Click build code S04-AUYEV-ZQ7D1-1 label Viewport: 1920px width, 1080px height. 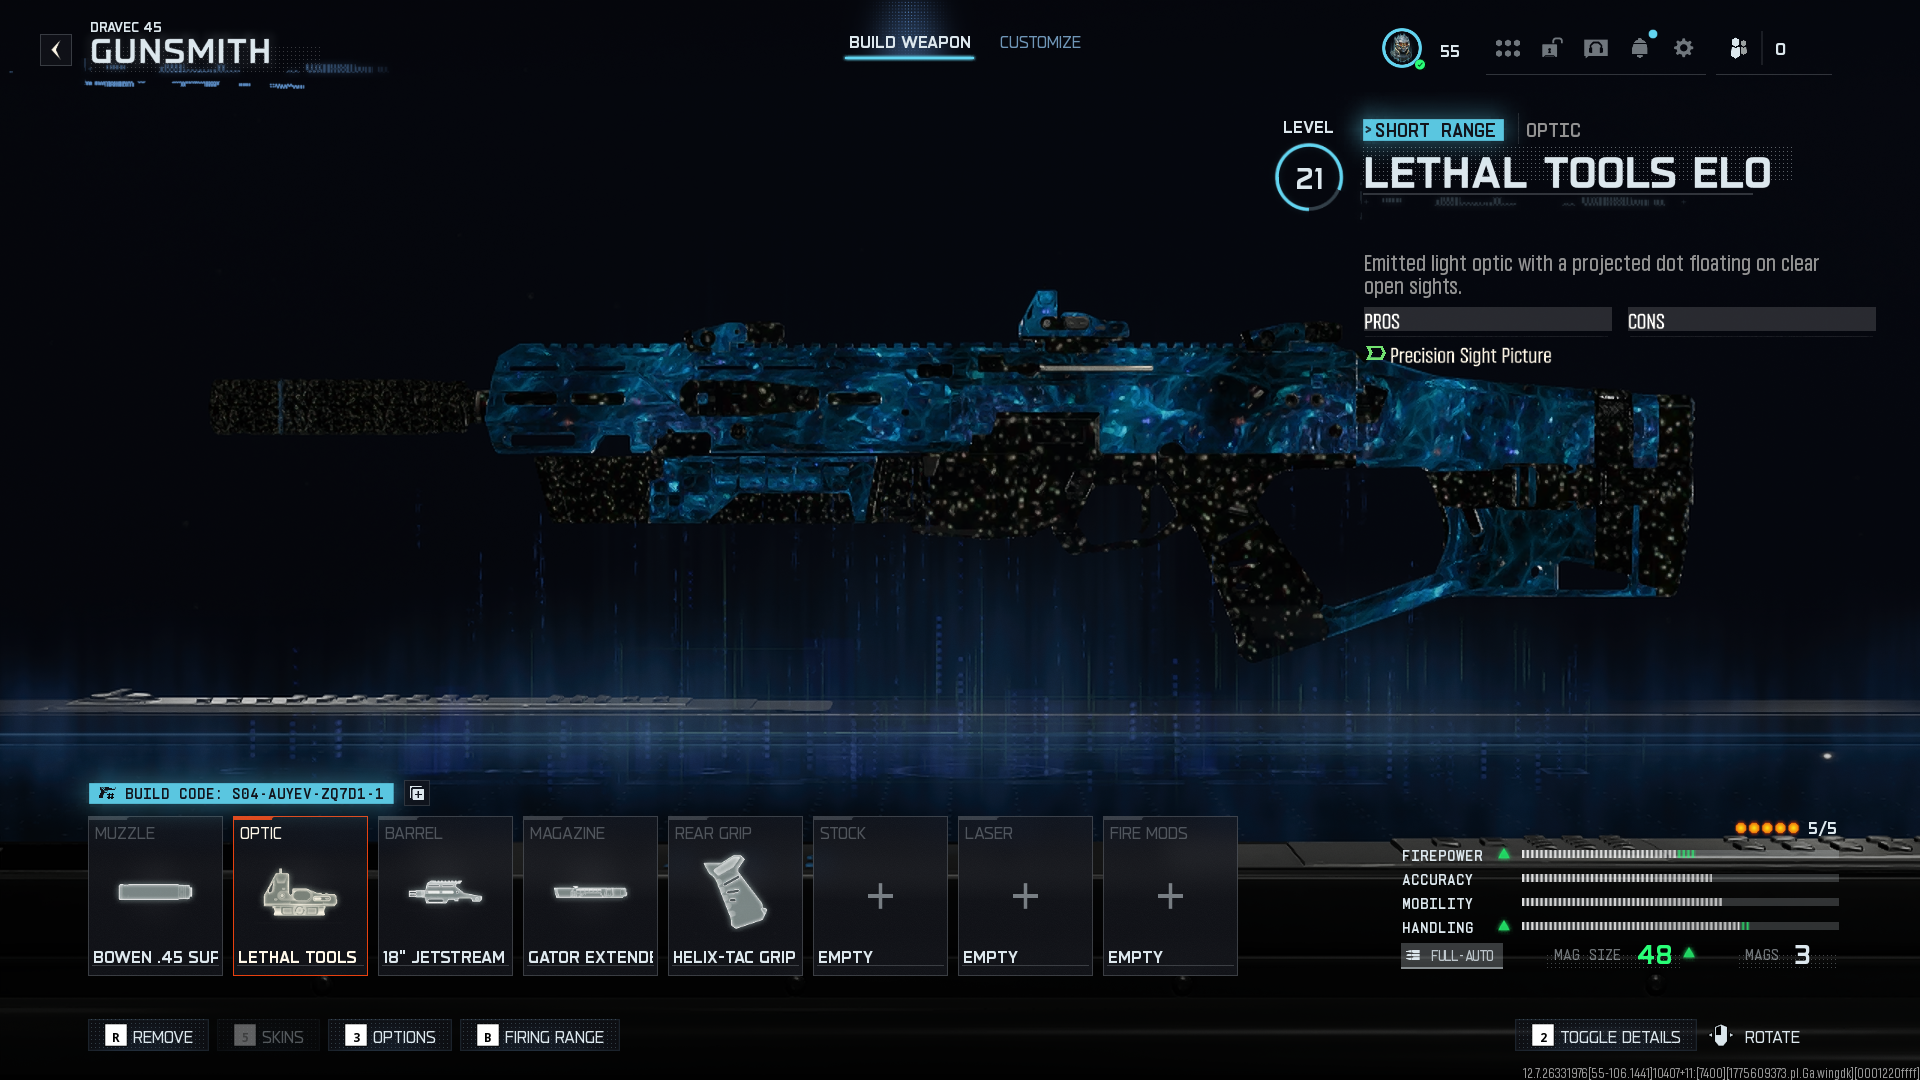point(241,793)
